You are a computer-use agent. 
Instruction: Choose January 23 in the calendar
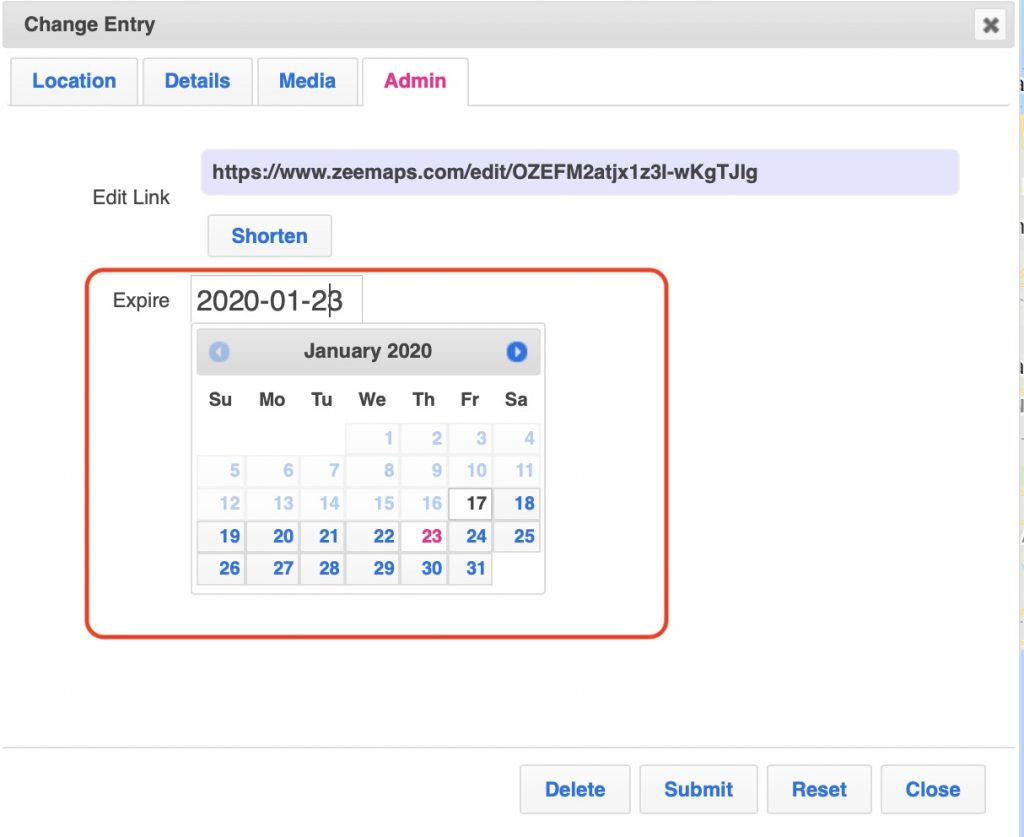tap(425, 536)
